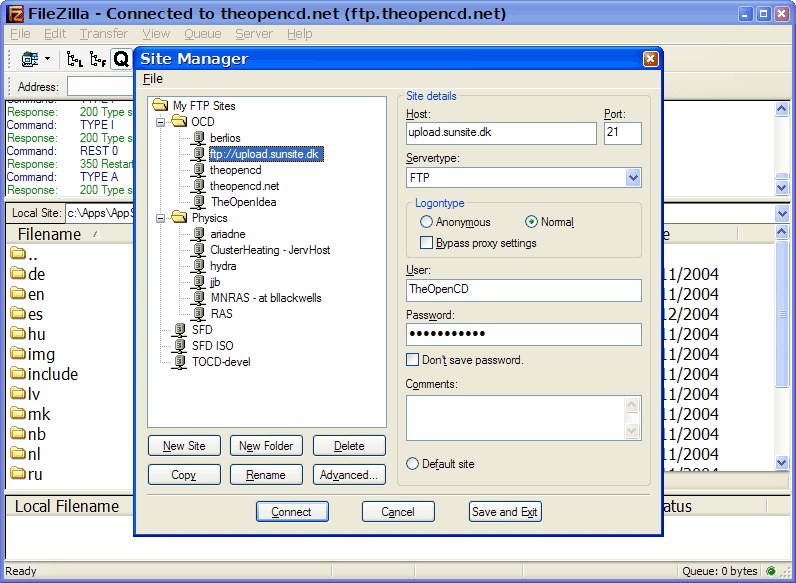Click server icon of theopencd site
This screenshot has width=796, height=583.
pos(198,170)
